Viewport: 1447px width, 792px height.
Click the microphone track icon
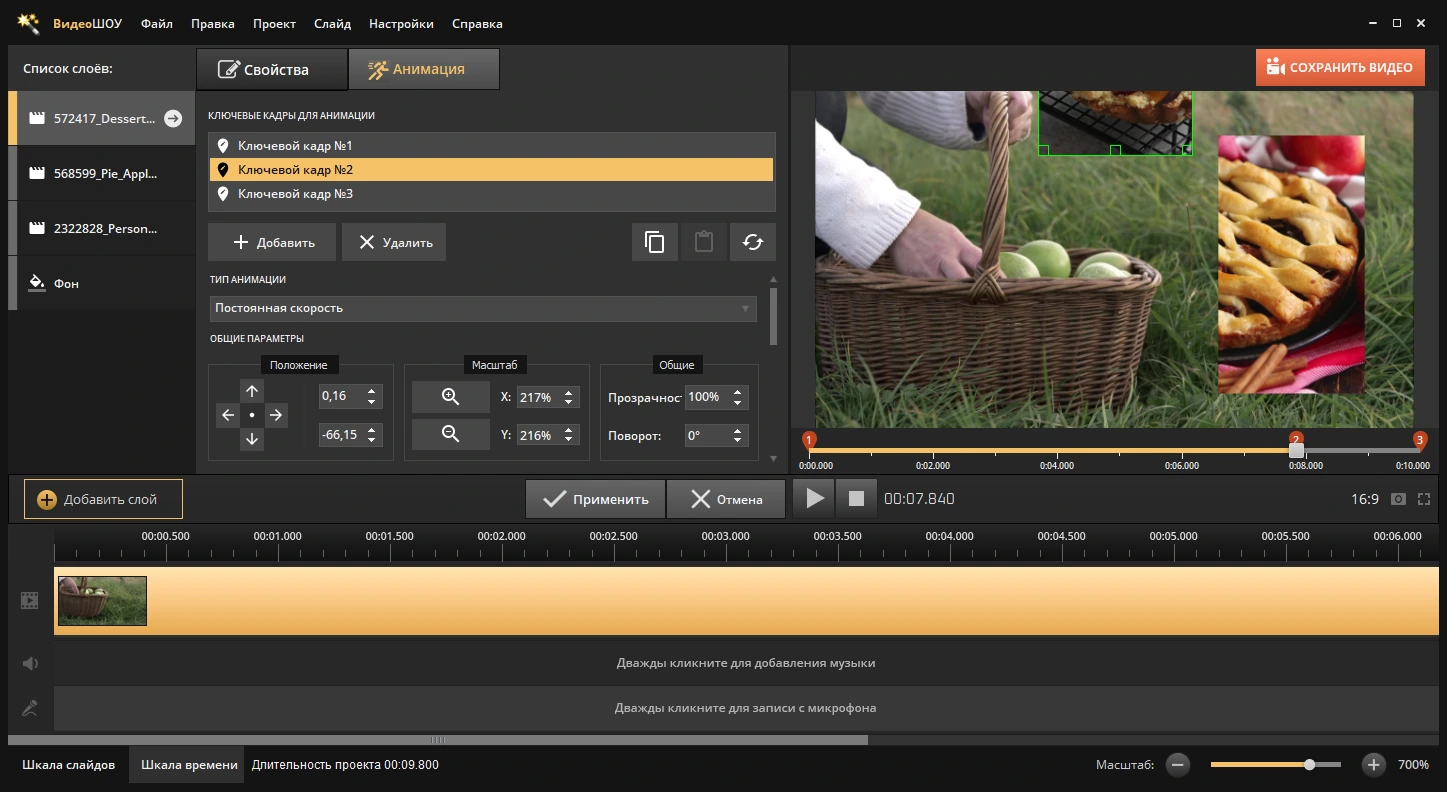pyautogui.click(x=30, y=708)
